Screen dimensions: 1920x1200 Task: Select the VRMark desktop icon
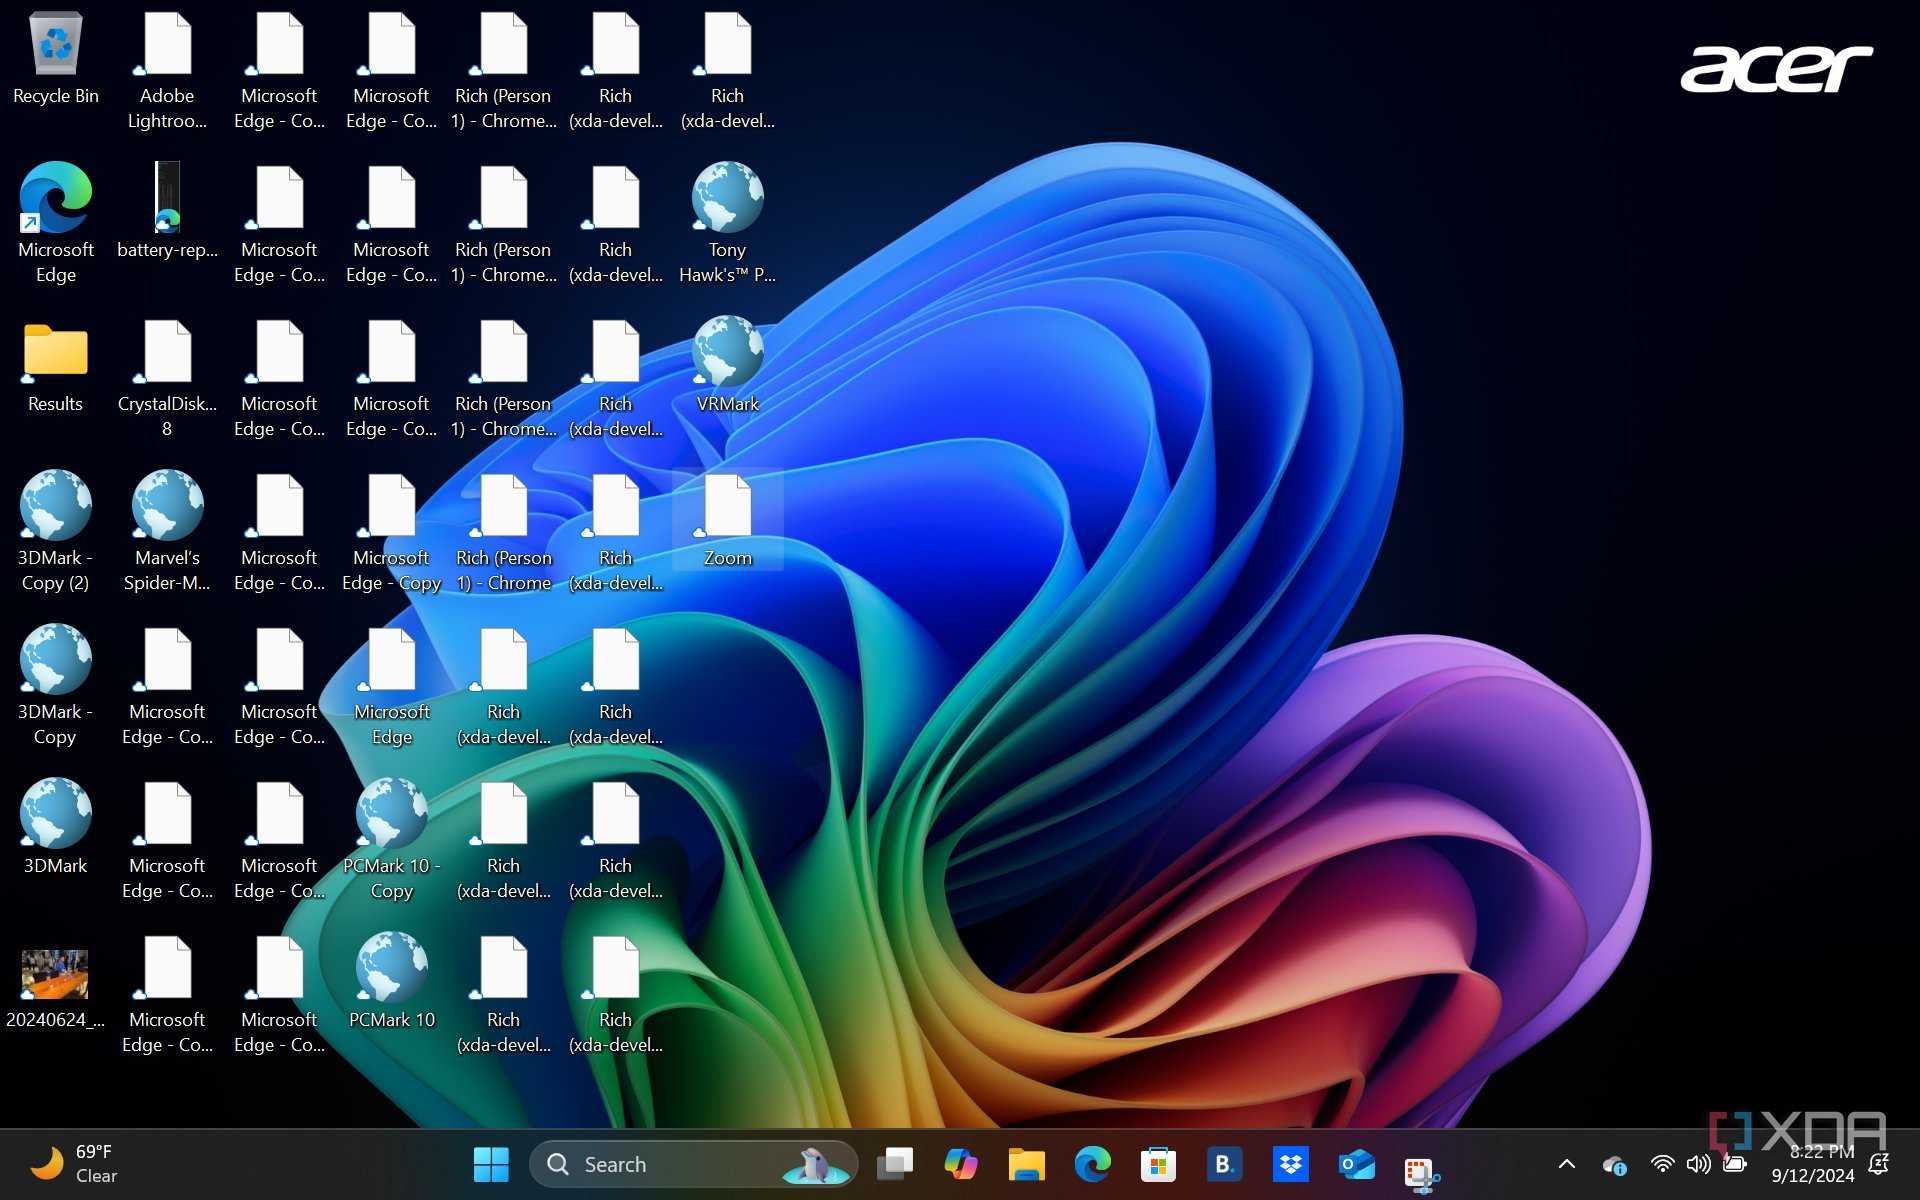[728, 364]
